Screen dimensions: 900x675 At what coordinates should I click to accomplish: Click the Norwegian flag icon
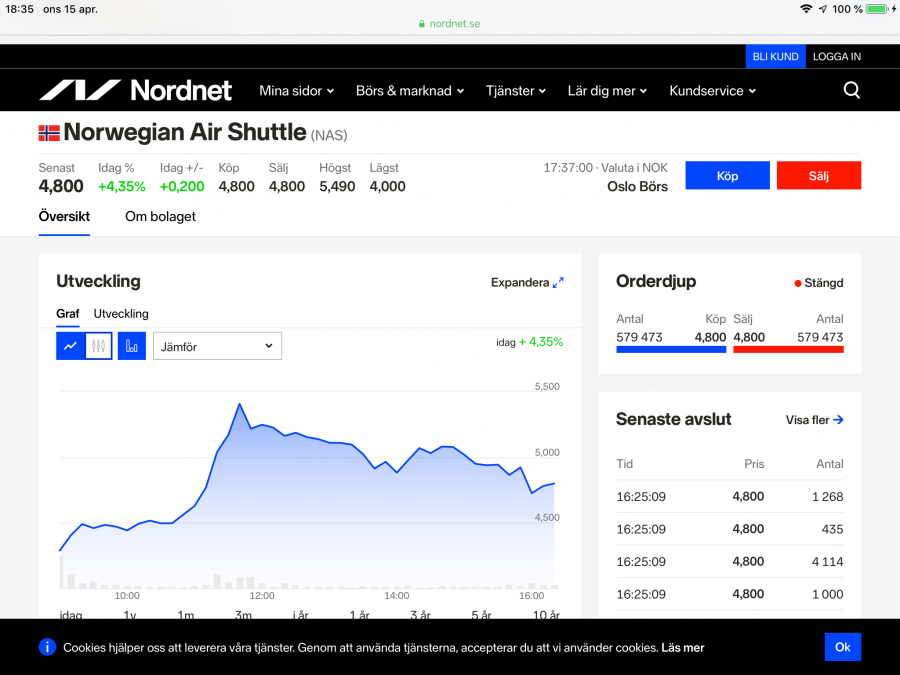(49, 133)
